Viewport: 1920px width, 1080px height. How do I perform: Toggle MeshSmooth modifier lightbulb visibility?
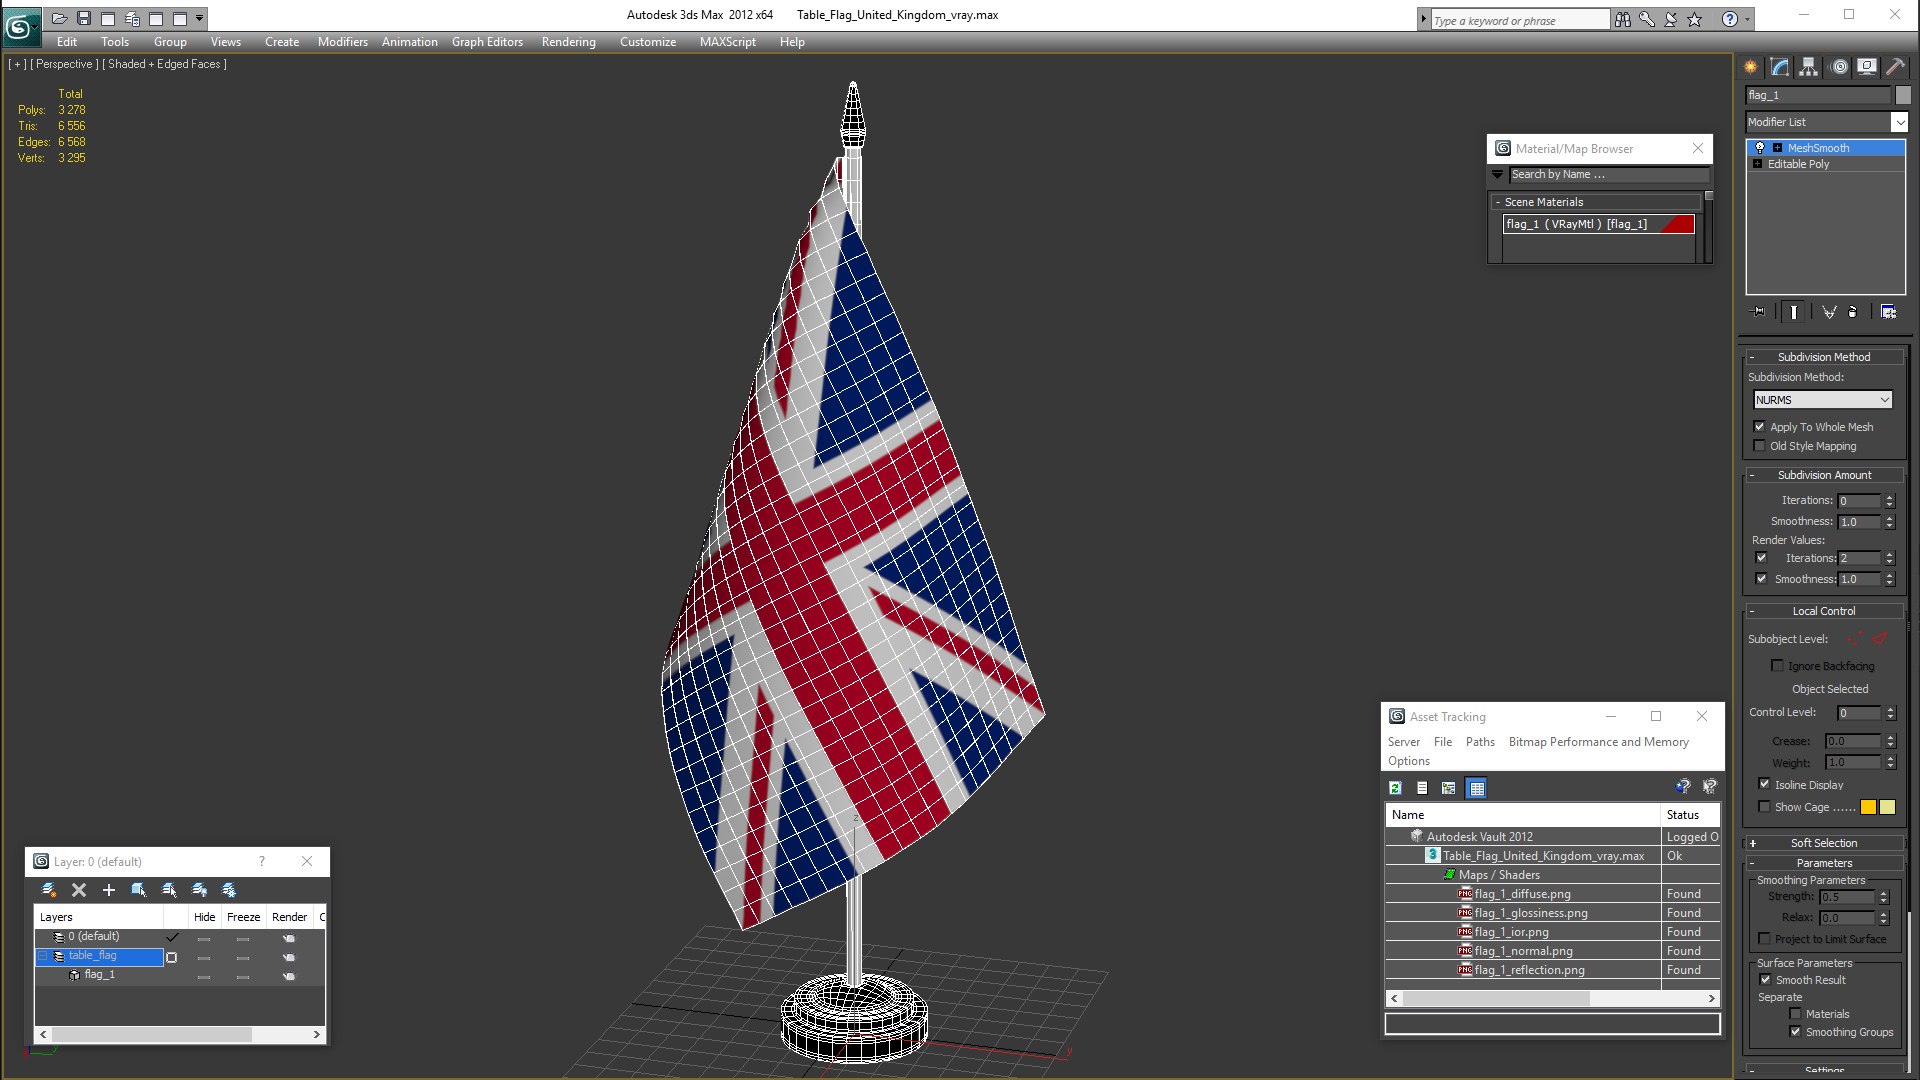[x=1760, y=148]
